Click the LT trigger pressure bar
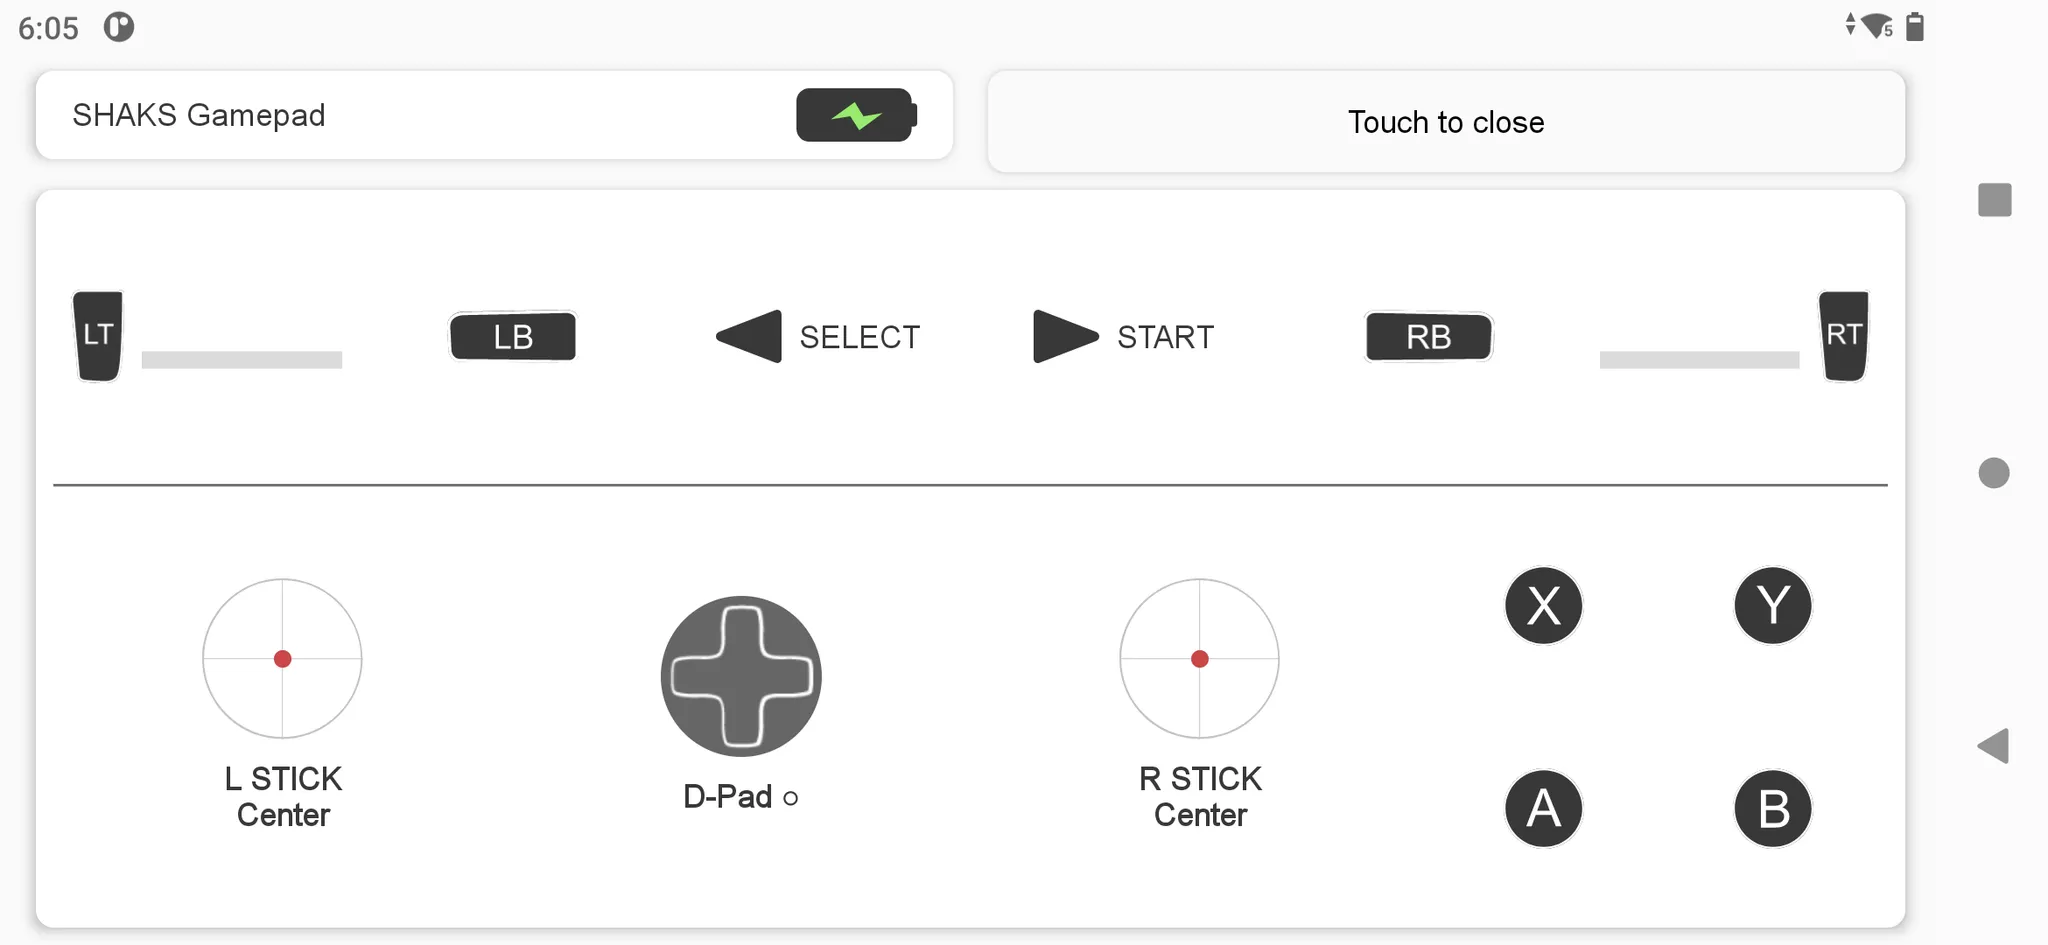The width and height of the screenshot is (2048, 945). point(242,360)
